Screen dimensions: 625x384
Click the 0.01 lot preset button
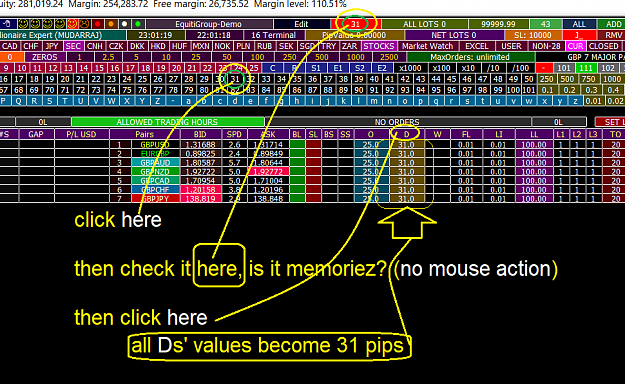(x=594, y=101)
